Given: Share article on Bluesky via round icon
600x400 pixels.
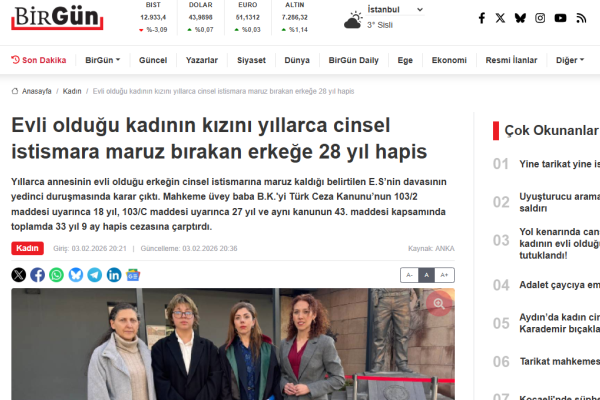Looking at the screenshot, I should coord(76,275).
